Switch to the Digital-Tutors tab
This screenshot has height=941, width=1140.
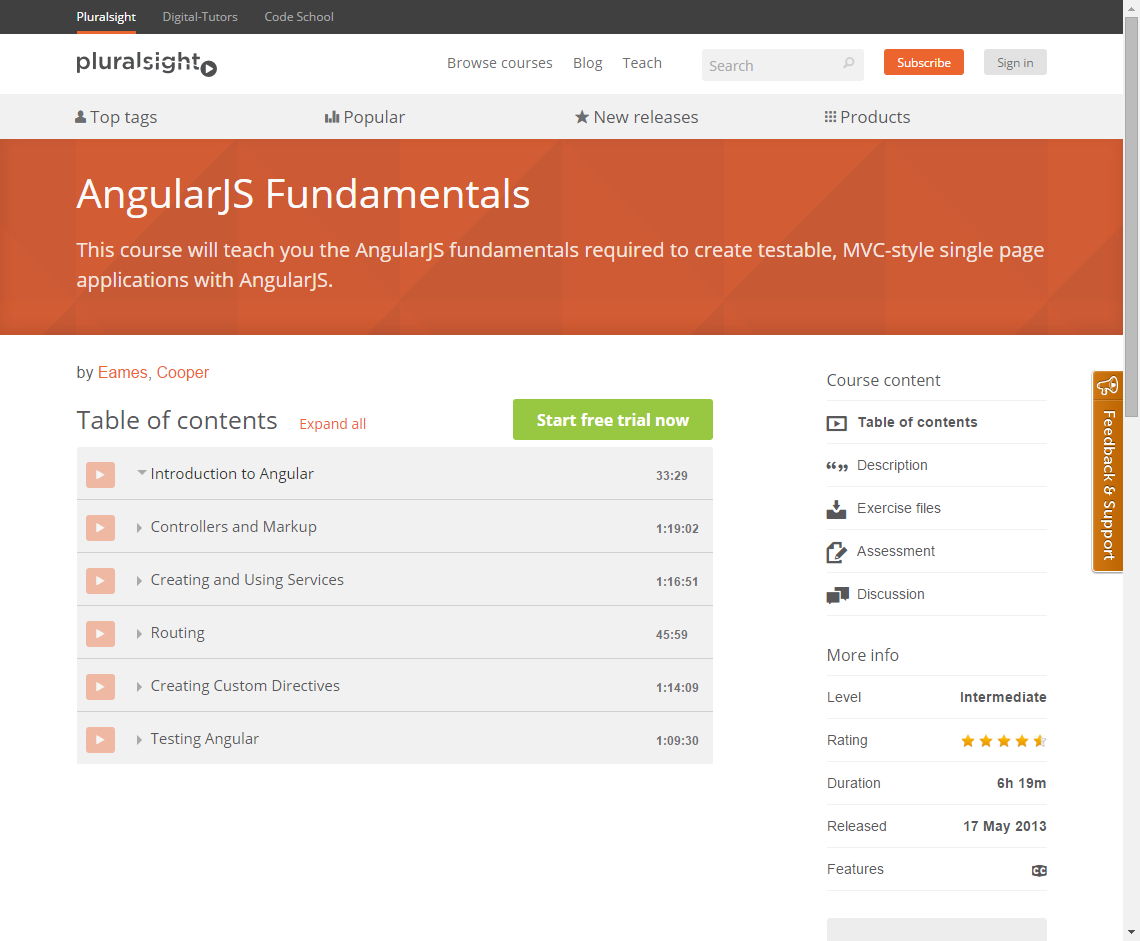[x=200, y=17]
